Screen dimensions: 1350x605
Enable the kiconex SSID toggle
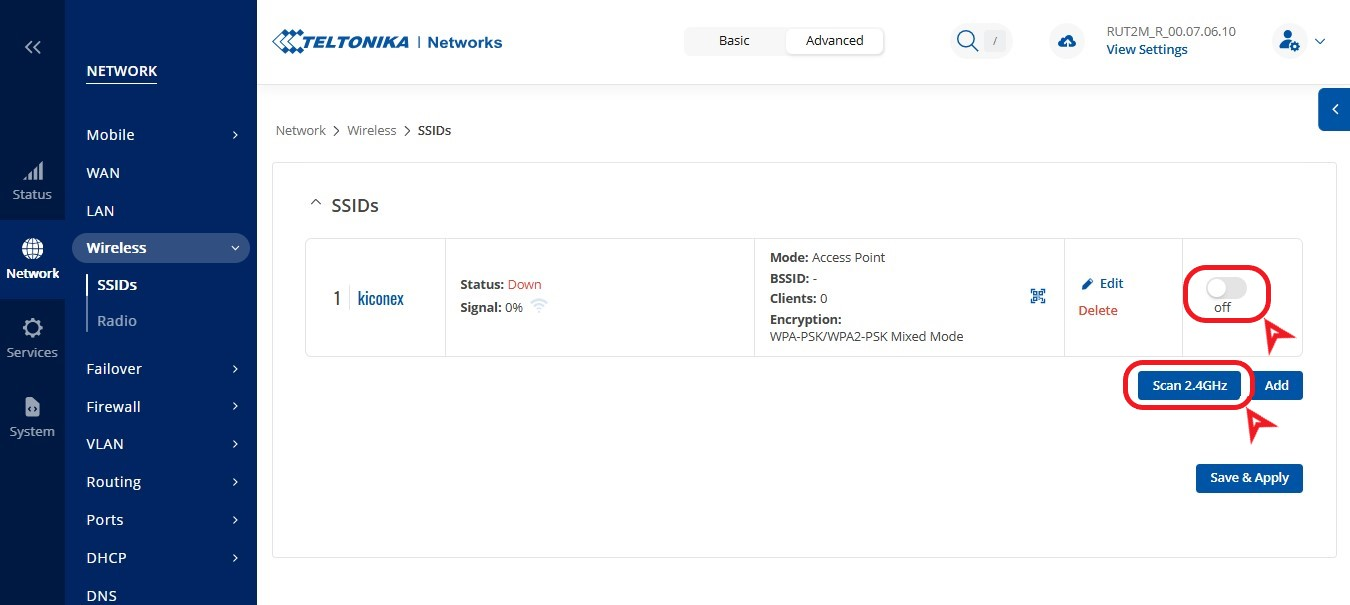[1225, 288]
